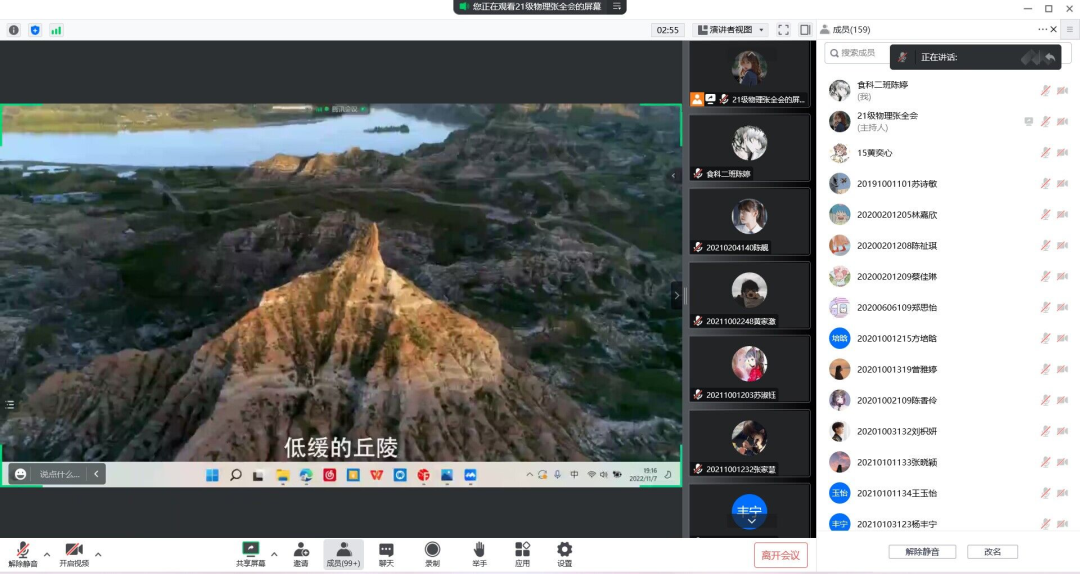This screenshot has height=574, width=1080.
Task: Click the Rename (改名) button
Action: tap(992, 552)
